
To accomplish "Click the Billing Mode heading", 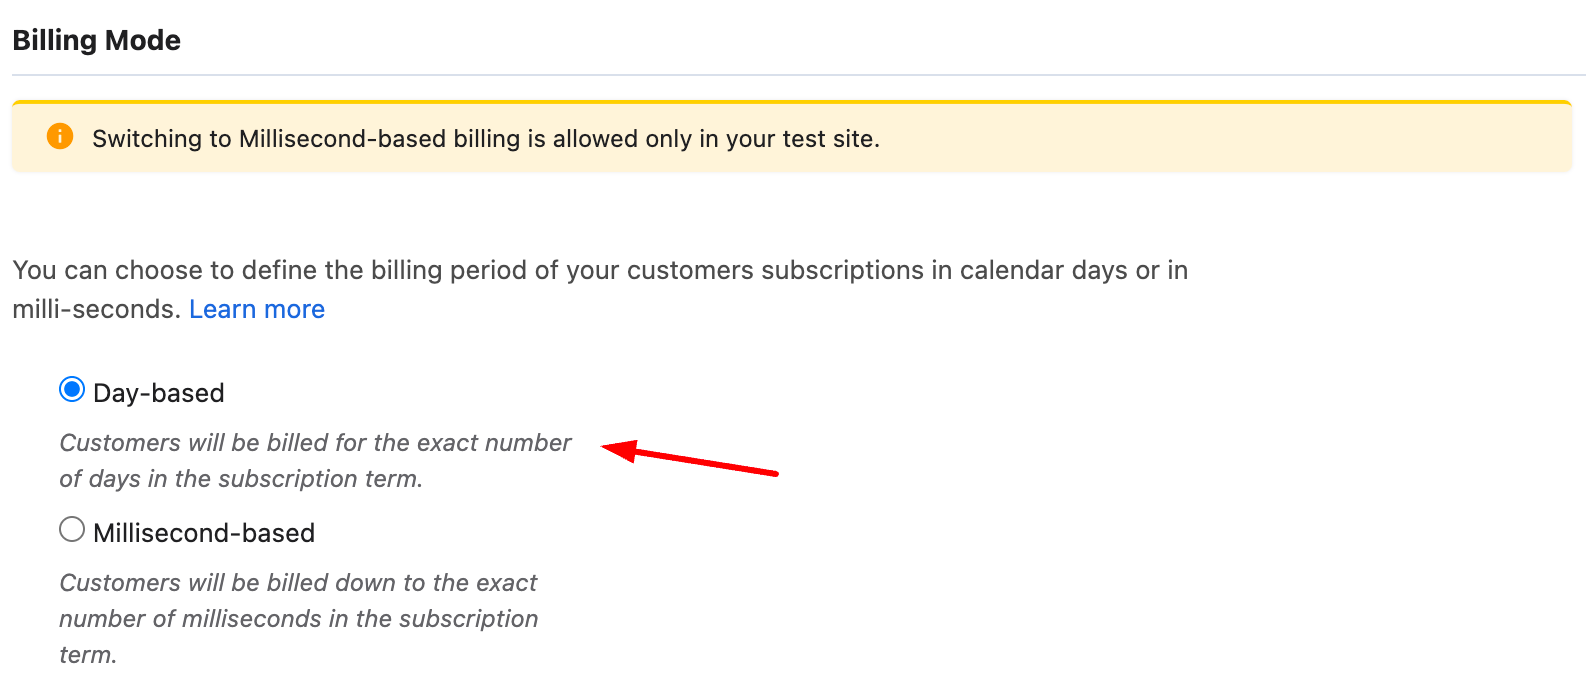I will (96, 40).
